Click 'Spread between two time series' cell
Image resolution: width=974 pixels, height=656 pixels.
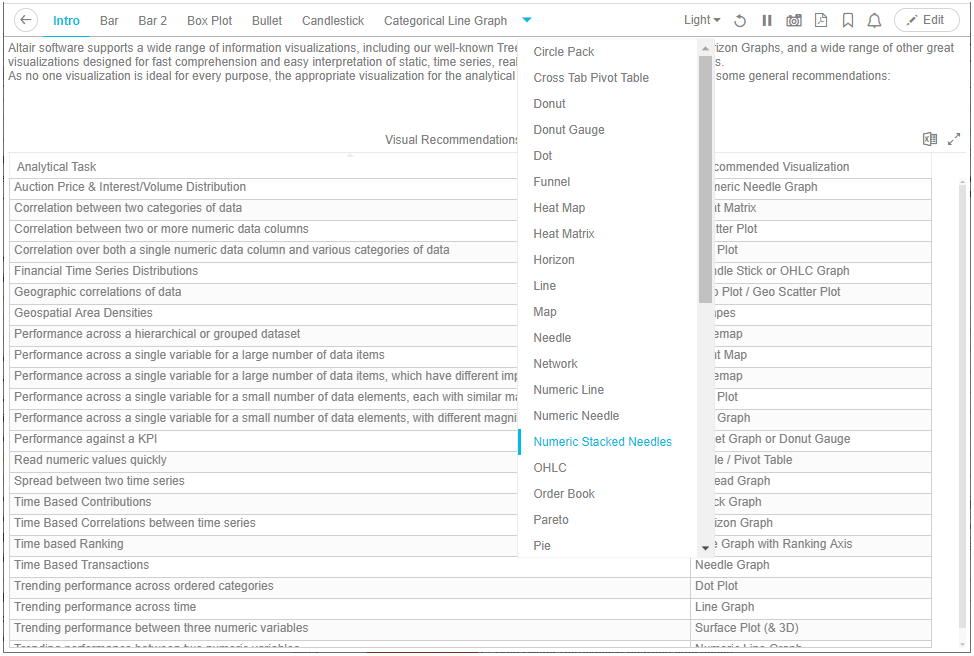(264, 481)
